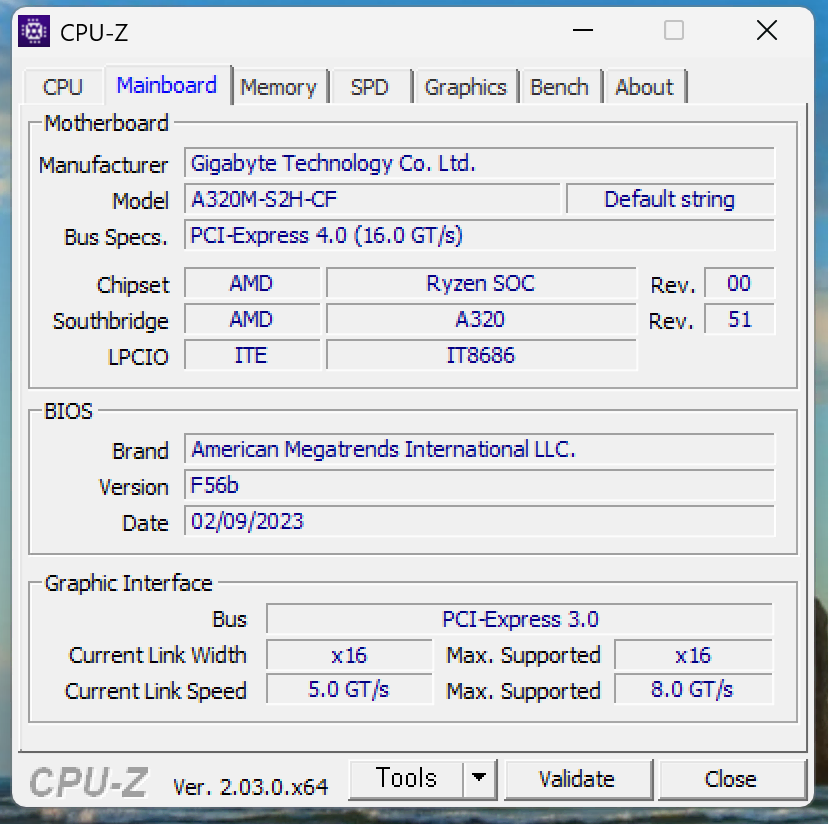Select the Southbridge A320 value

click(481, 319)
